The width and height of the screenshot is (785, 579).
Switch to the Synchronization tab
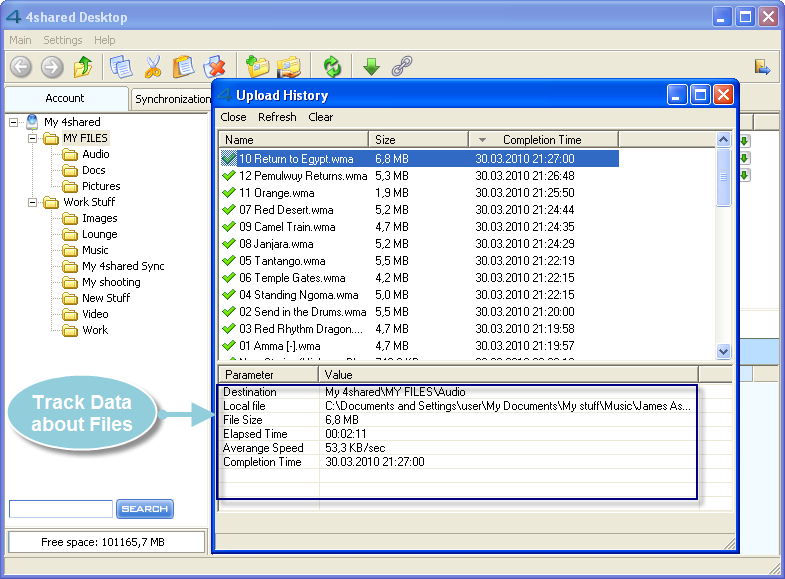pos(173,99)
